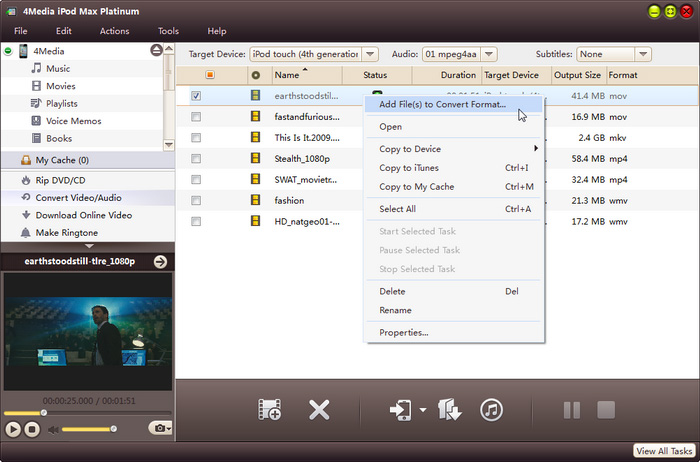Open the Tools menu
The width and height of the screenshot is (700, 462).
(x=168, y=31)
